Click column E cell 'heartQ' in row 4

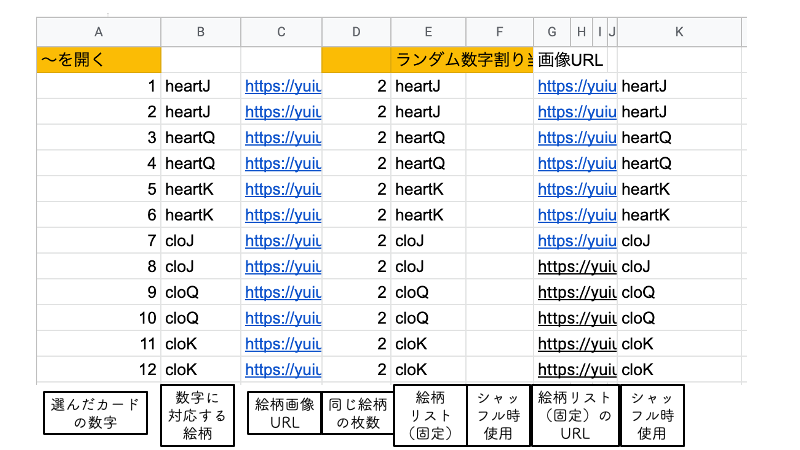(x=428, y=164)
